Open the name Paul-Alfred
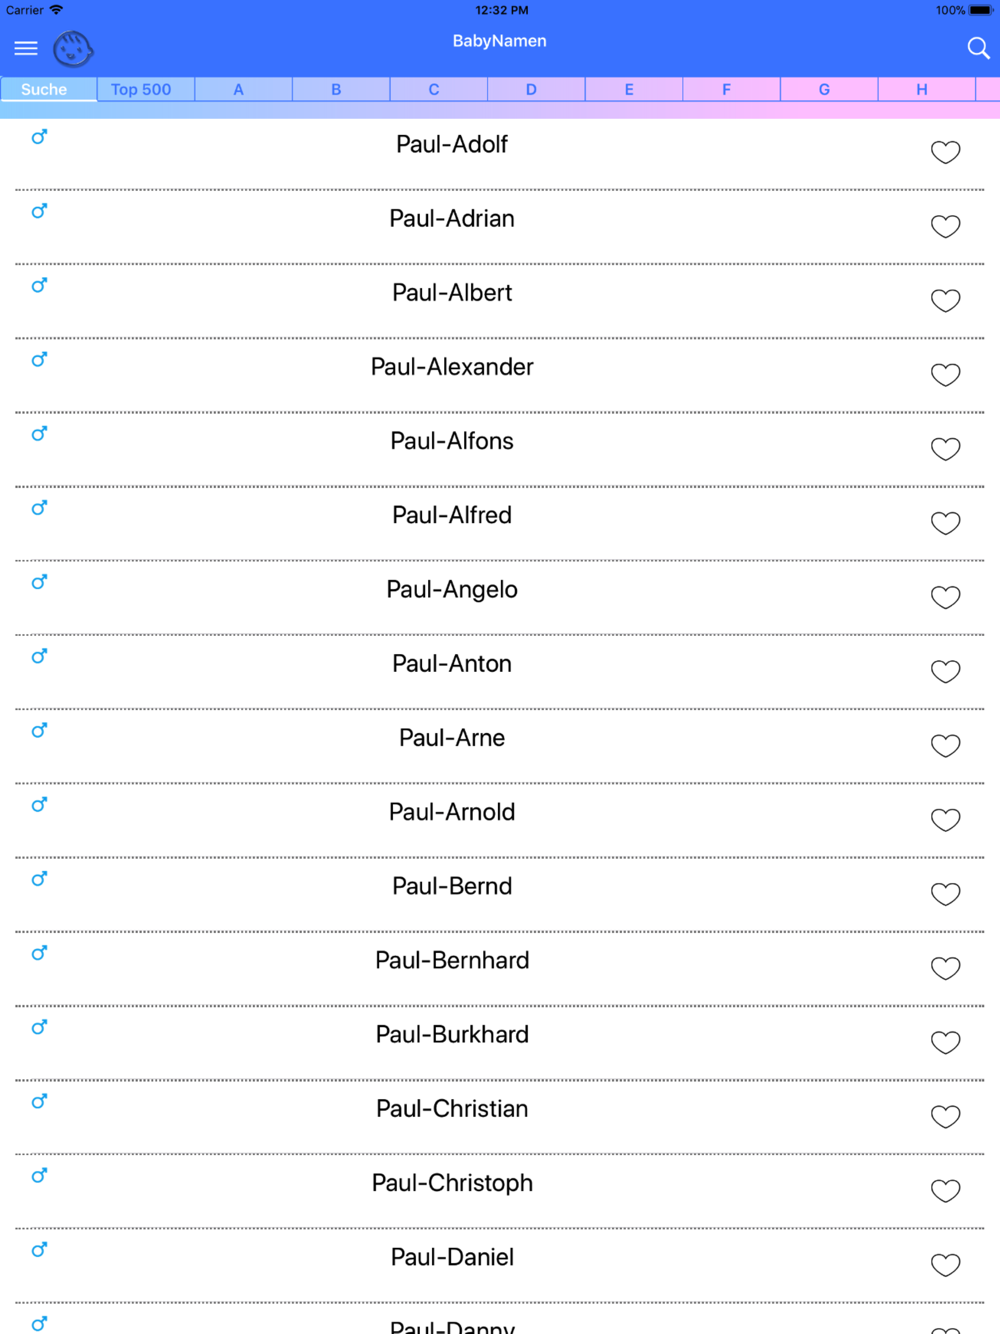This screenshot has width=1000, height=1334. tap(452, 515)
